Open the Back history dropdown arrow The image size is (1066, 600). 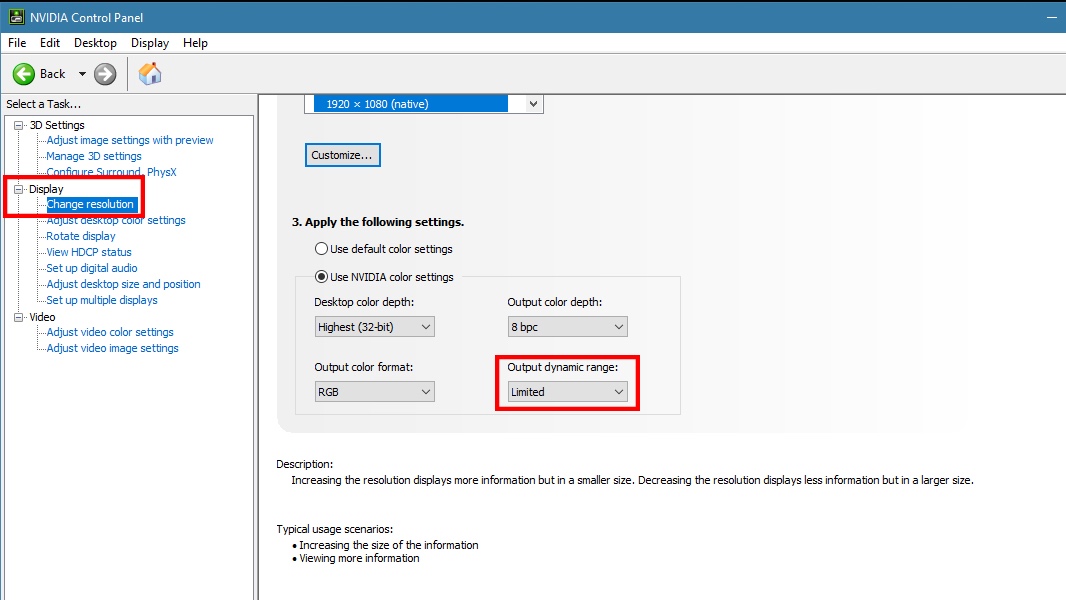tap(82, 74)
